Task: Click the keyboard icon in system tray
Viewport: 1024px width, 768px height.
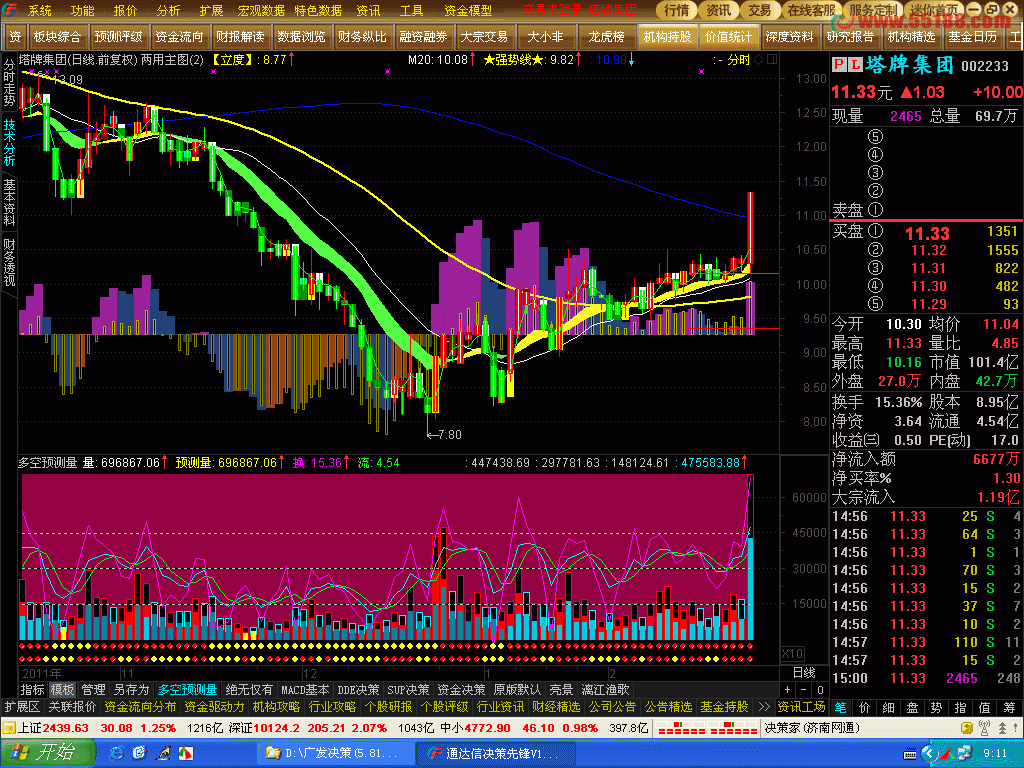Action: pyautogui.click(x=909, y=754)
